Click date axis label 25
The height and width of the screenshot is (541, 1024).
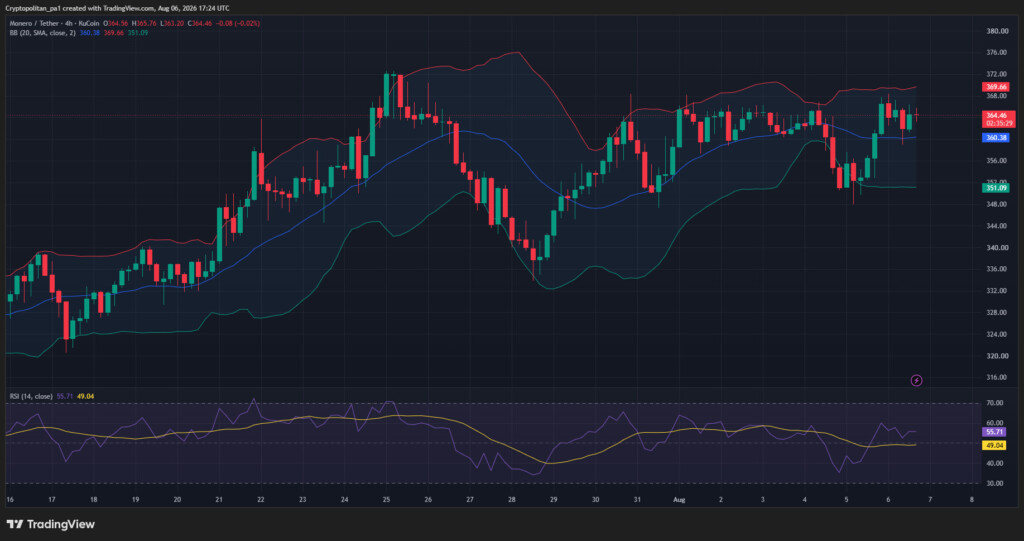(x=386, y=499)
